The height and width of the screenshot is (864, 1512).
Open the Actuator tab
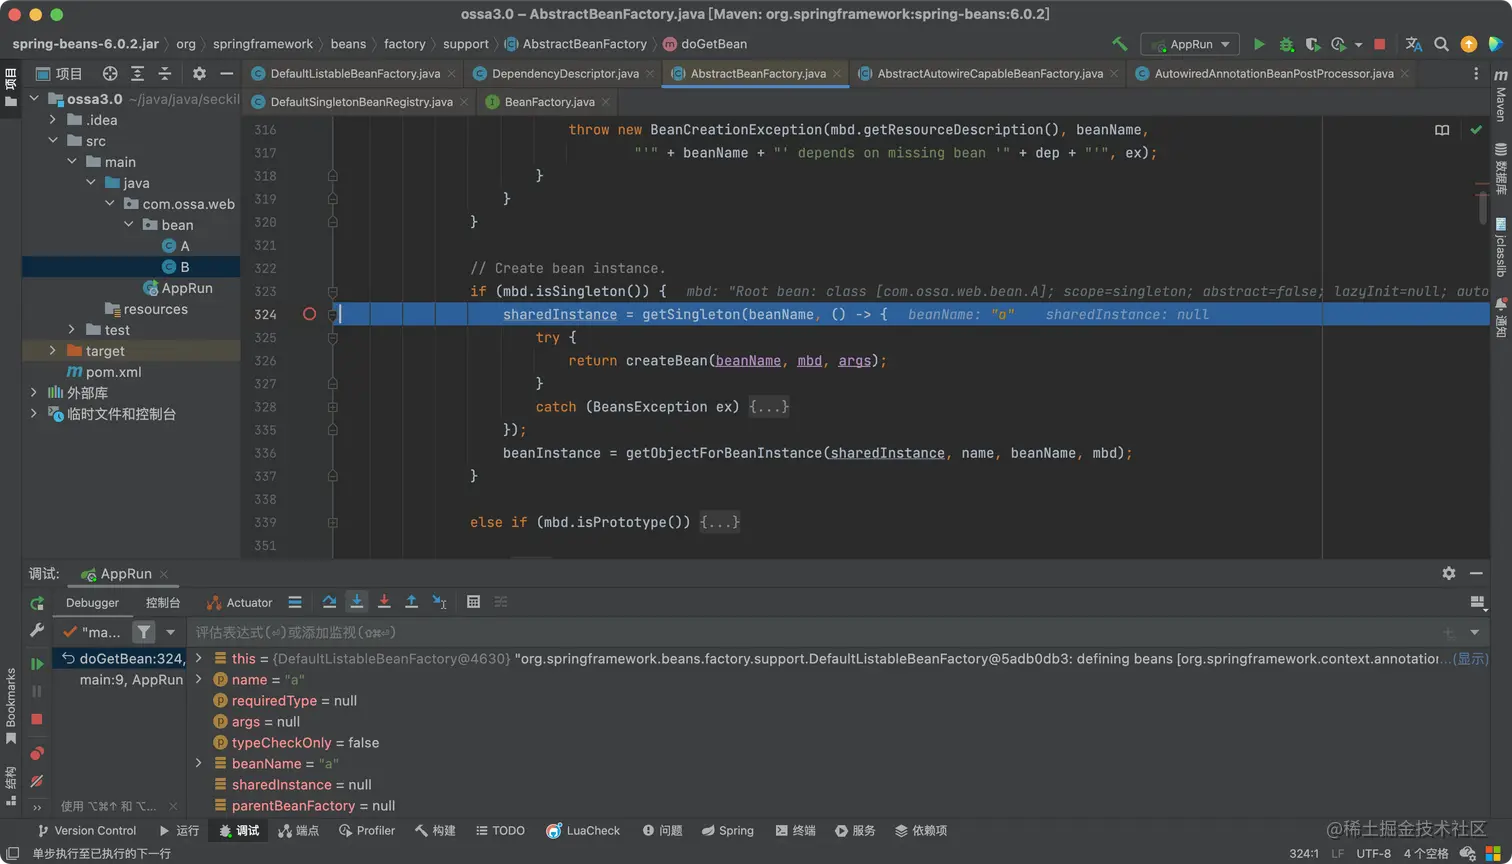[x=239, y=603]
